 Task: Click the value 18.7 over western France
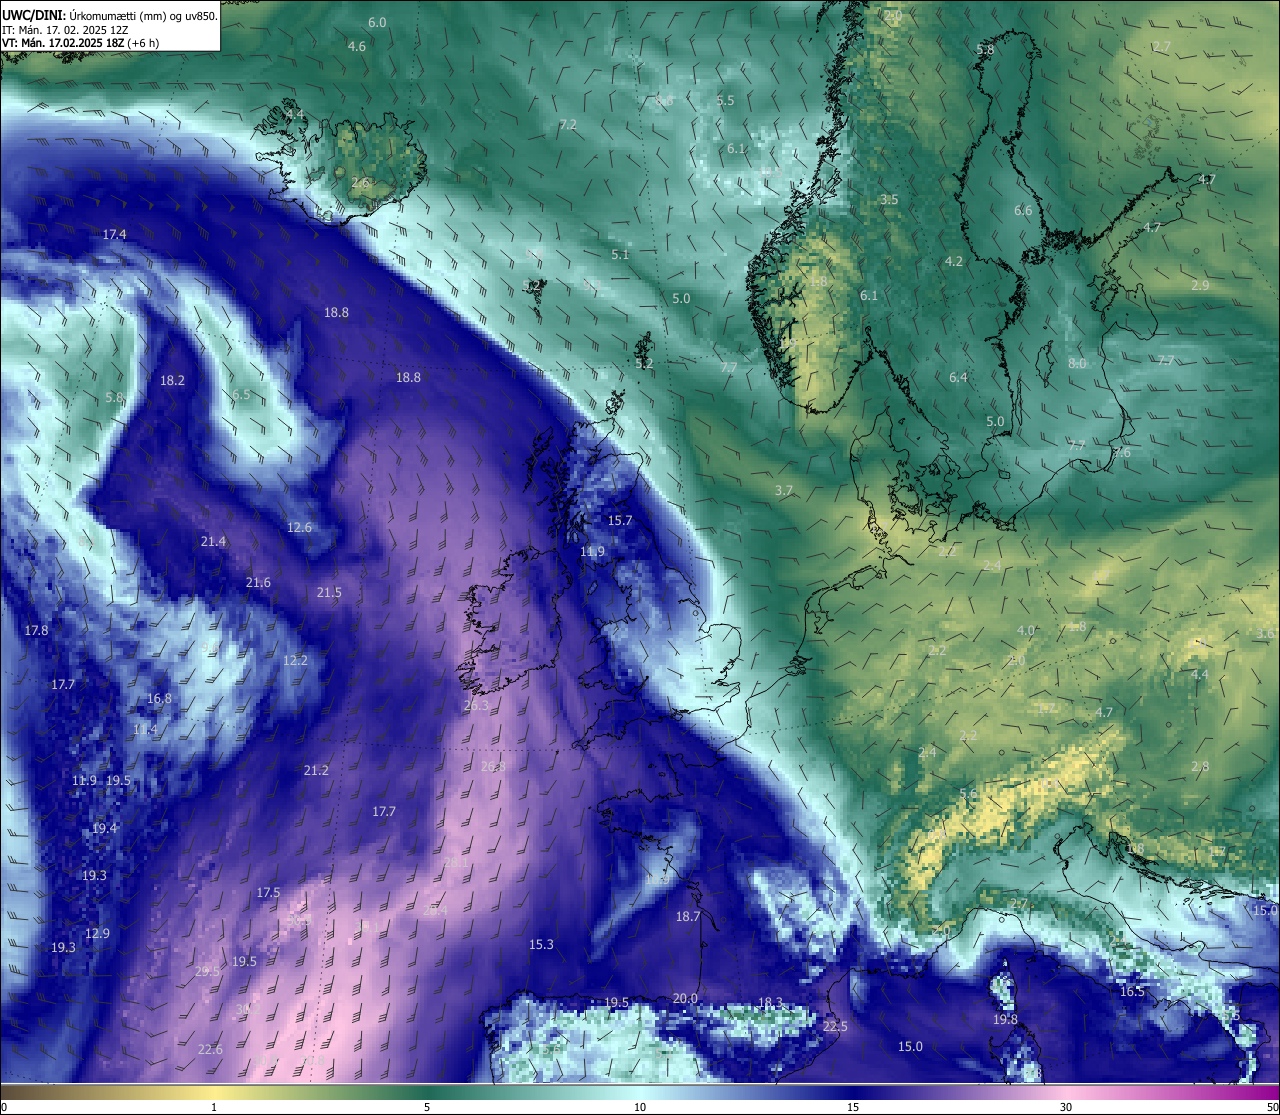pos(688,917)
